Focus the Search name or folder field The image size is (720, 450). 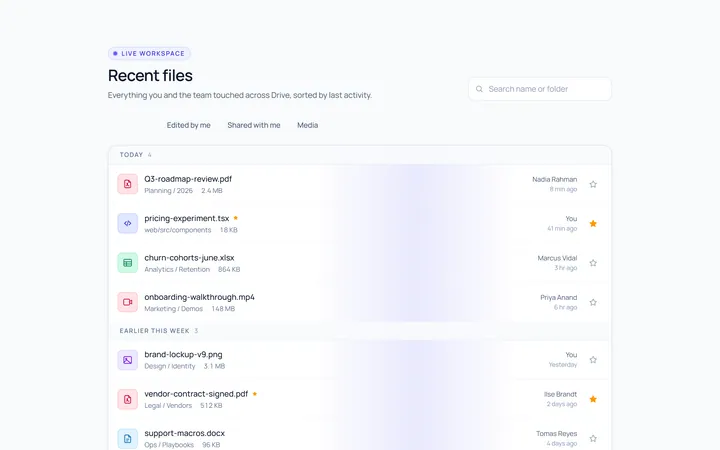pyautogui.click(x=540, y=89)
